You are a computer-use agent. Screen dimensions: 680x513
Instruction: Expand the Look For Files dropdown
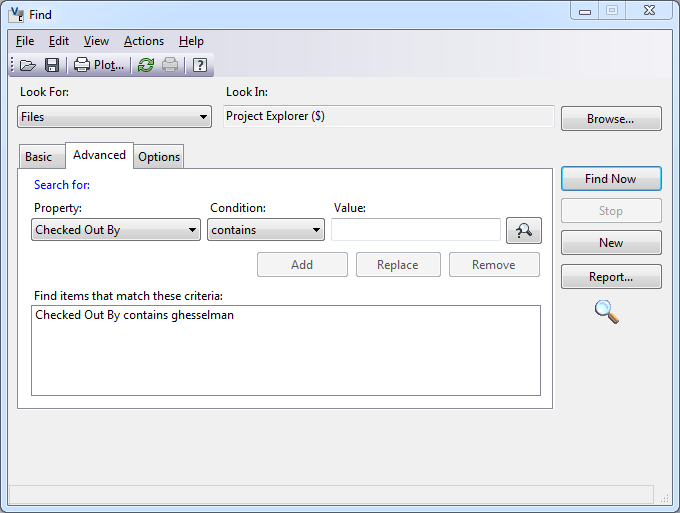pos(114,117)
